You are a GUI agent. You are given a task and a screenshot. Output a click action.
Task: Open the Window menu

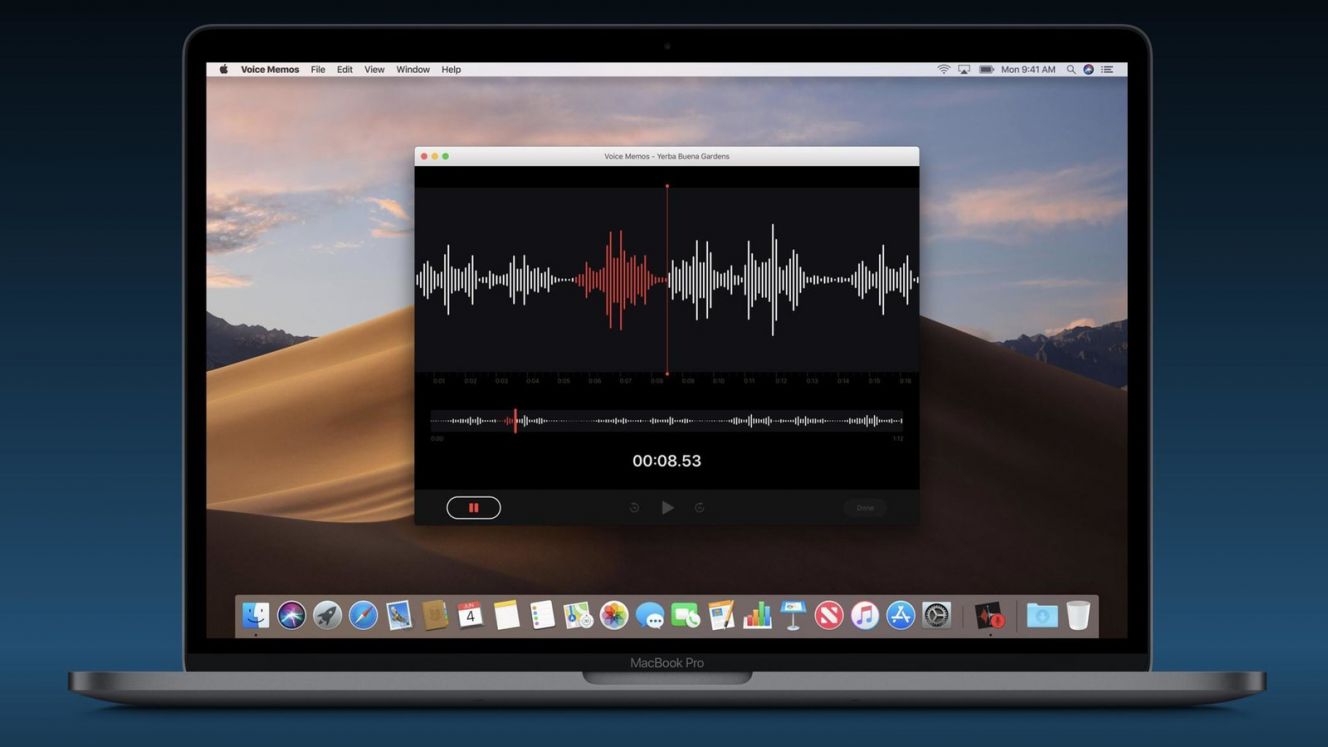point(413,69)
